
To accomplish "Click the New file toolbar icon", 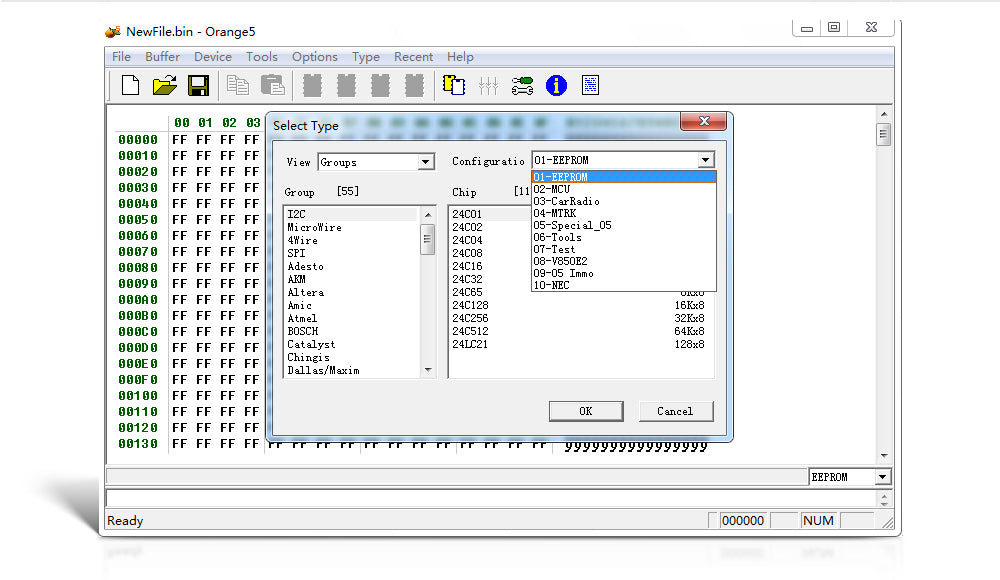I will pyautogui.click(x=130, y=86).
